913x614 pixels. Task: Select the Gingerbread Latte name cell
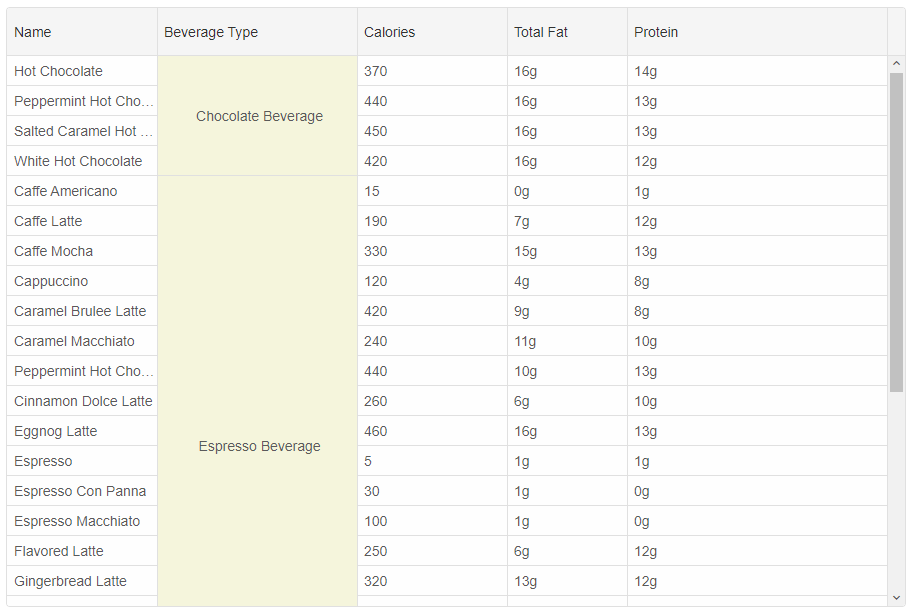(x=82, y=581)
